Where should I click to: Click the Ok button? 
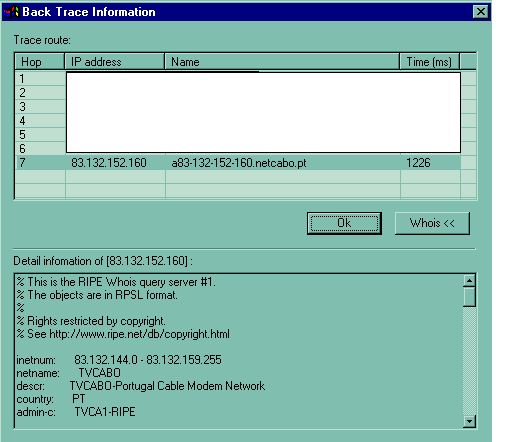click(x=344, y=223)
